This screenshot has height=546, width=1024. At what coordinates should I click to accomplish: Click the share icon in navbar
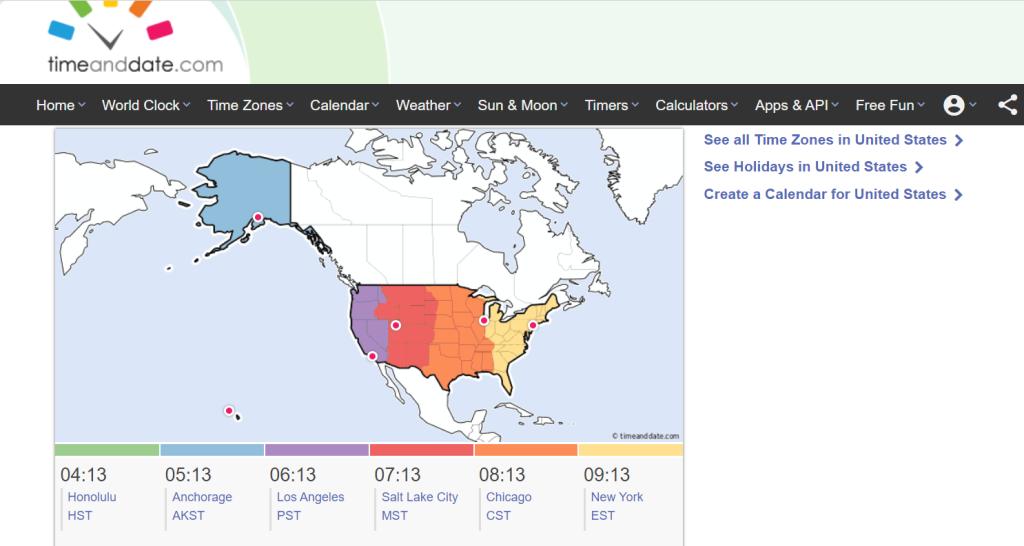pos(1007,105)
